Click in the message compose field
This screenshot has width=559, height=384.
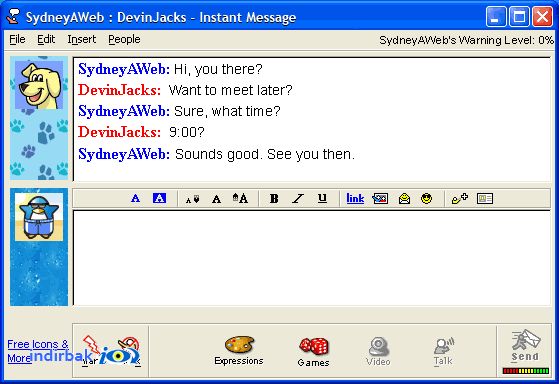[x=312, y=258]
